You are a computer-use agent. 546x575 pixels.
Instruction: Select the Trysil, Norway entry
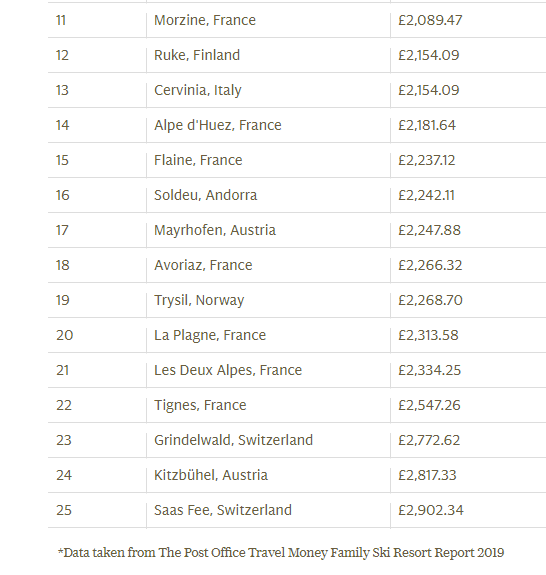[x=199, y=300]
